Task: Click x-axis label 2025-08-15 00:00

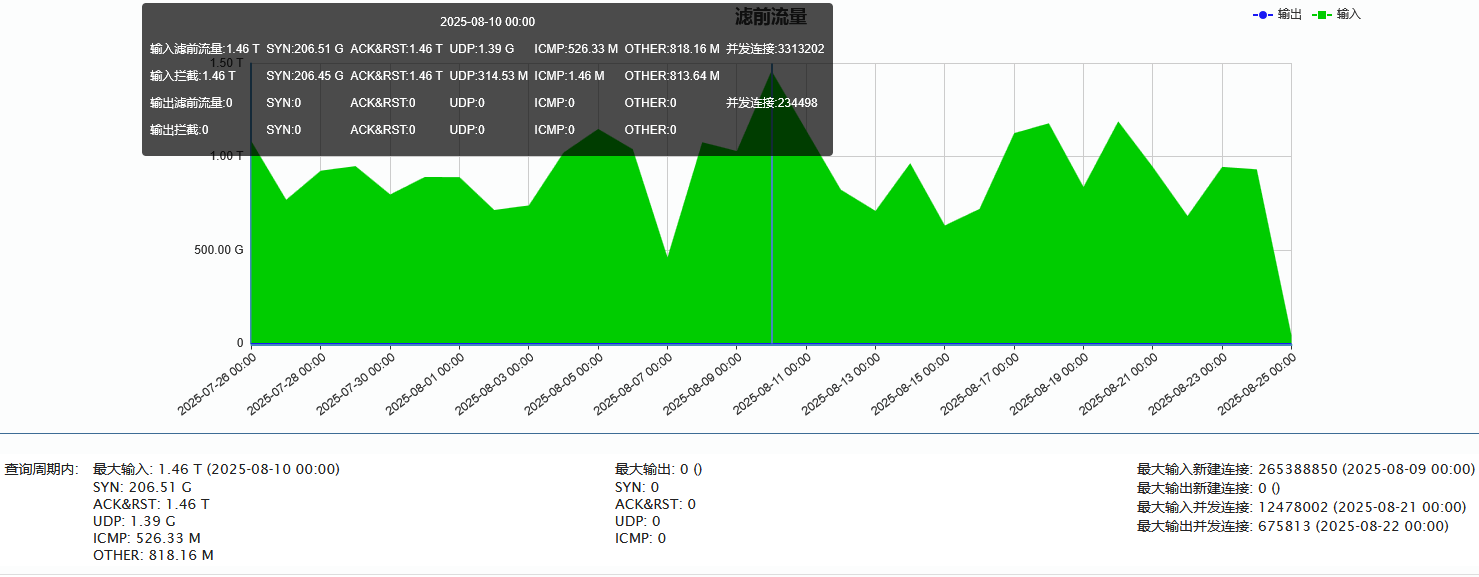Action: (x=910, y=382)
